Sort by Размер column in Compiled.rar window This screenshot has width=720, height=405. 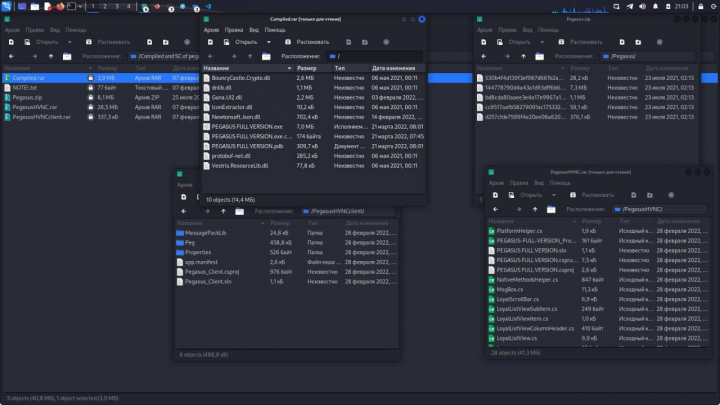[x=313, y=68]
